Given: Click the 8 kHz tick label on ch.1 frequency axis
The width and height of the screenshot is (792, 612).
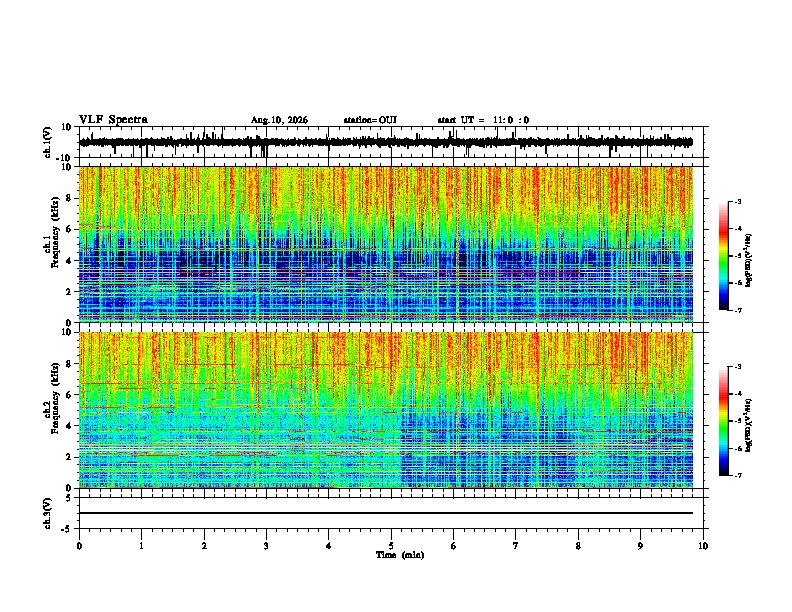Looking at the screenshot, I should [x=70, y=198].
